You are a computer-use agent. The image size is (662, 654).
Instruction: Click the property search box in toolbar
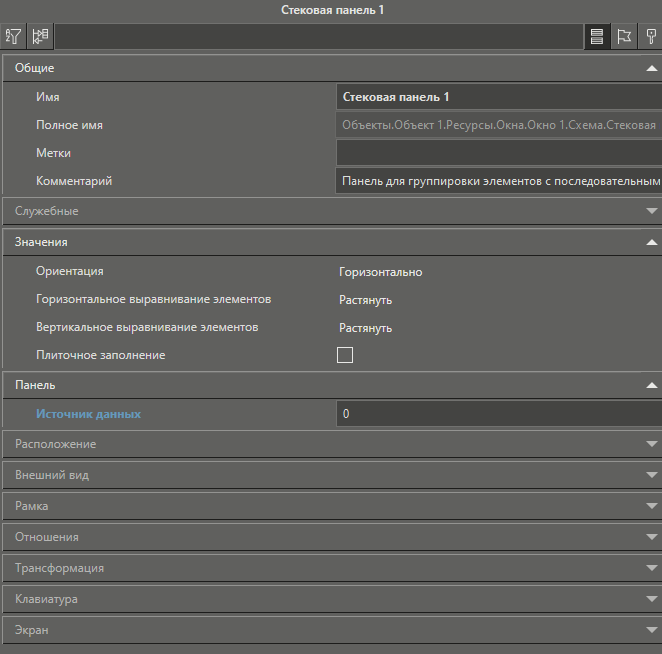pos(318,37)
